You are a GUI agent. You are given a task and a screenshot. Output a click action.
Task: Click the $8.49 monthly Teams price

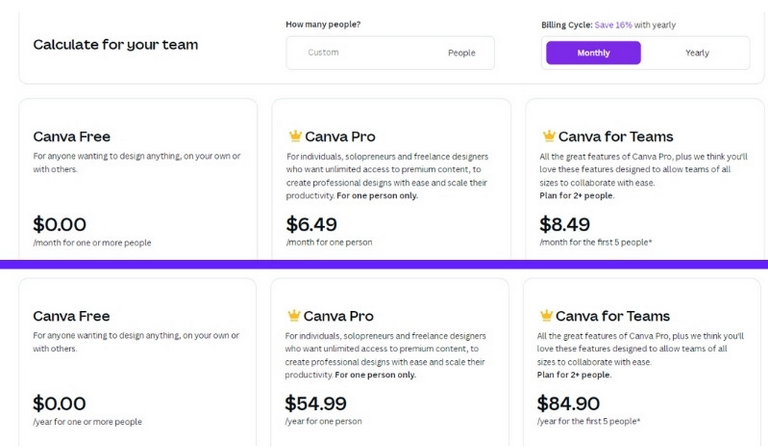pyautogui.click(x=565, y=224)
